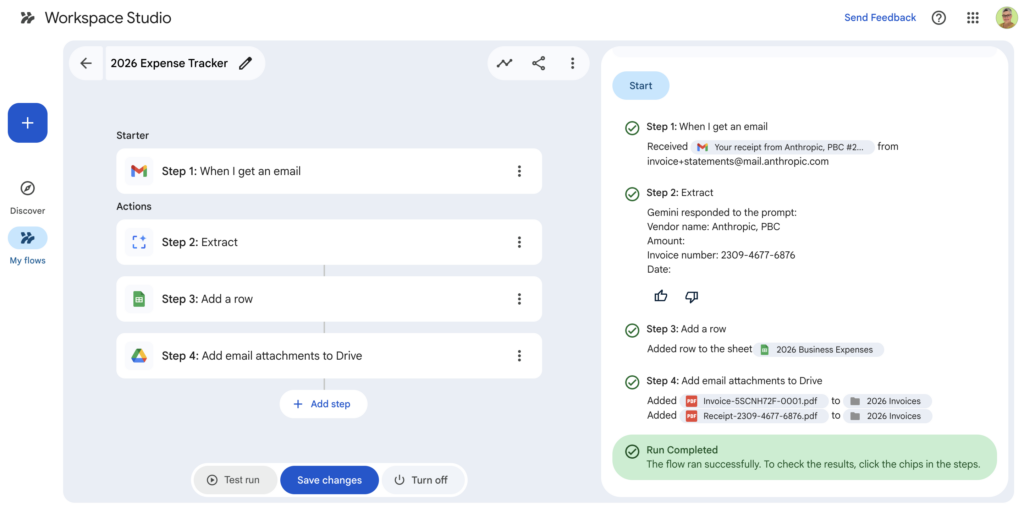Click Send Feedback link
The width and height of the screenshot is (1024, 507).
coord(880,18)
